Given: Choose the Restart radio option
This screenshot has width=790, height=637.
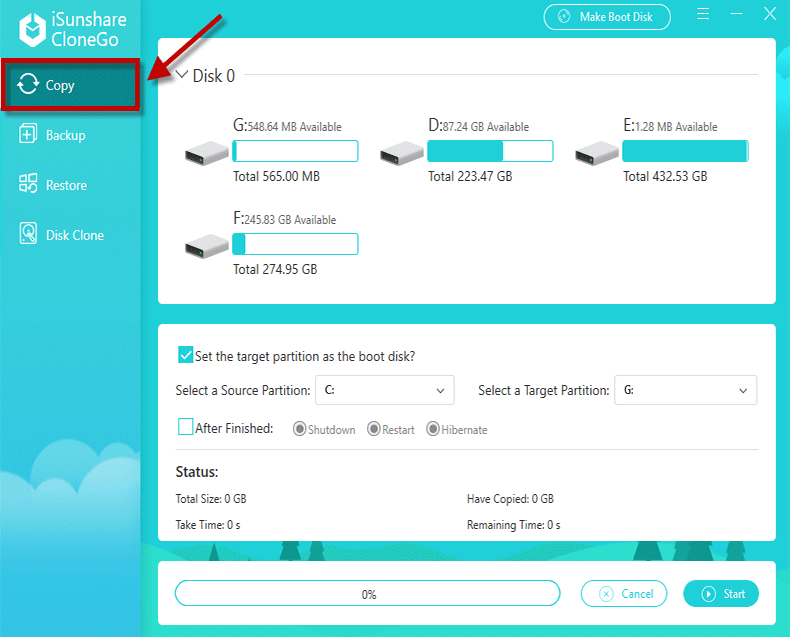Looking at the screenshot, I should [x=373, y=429].
